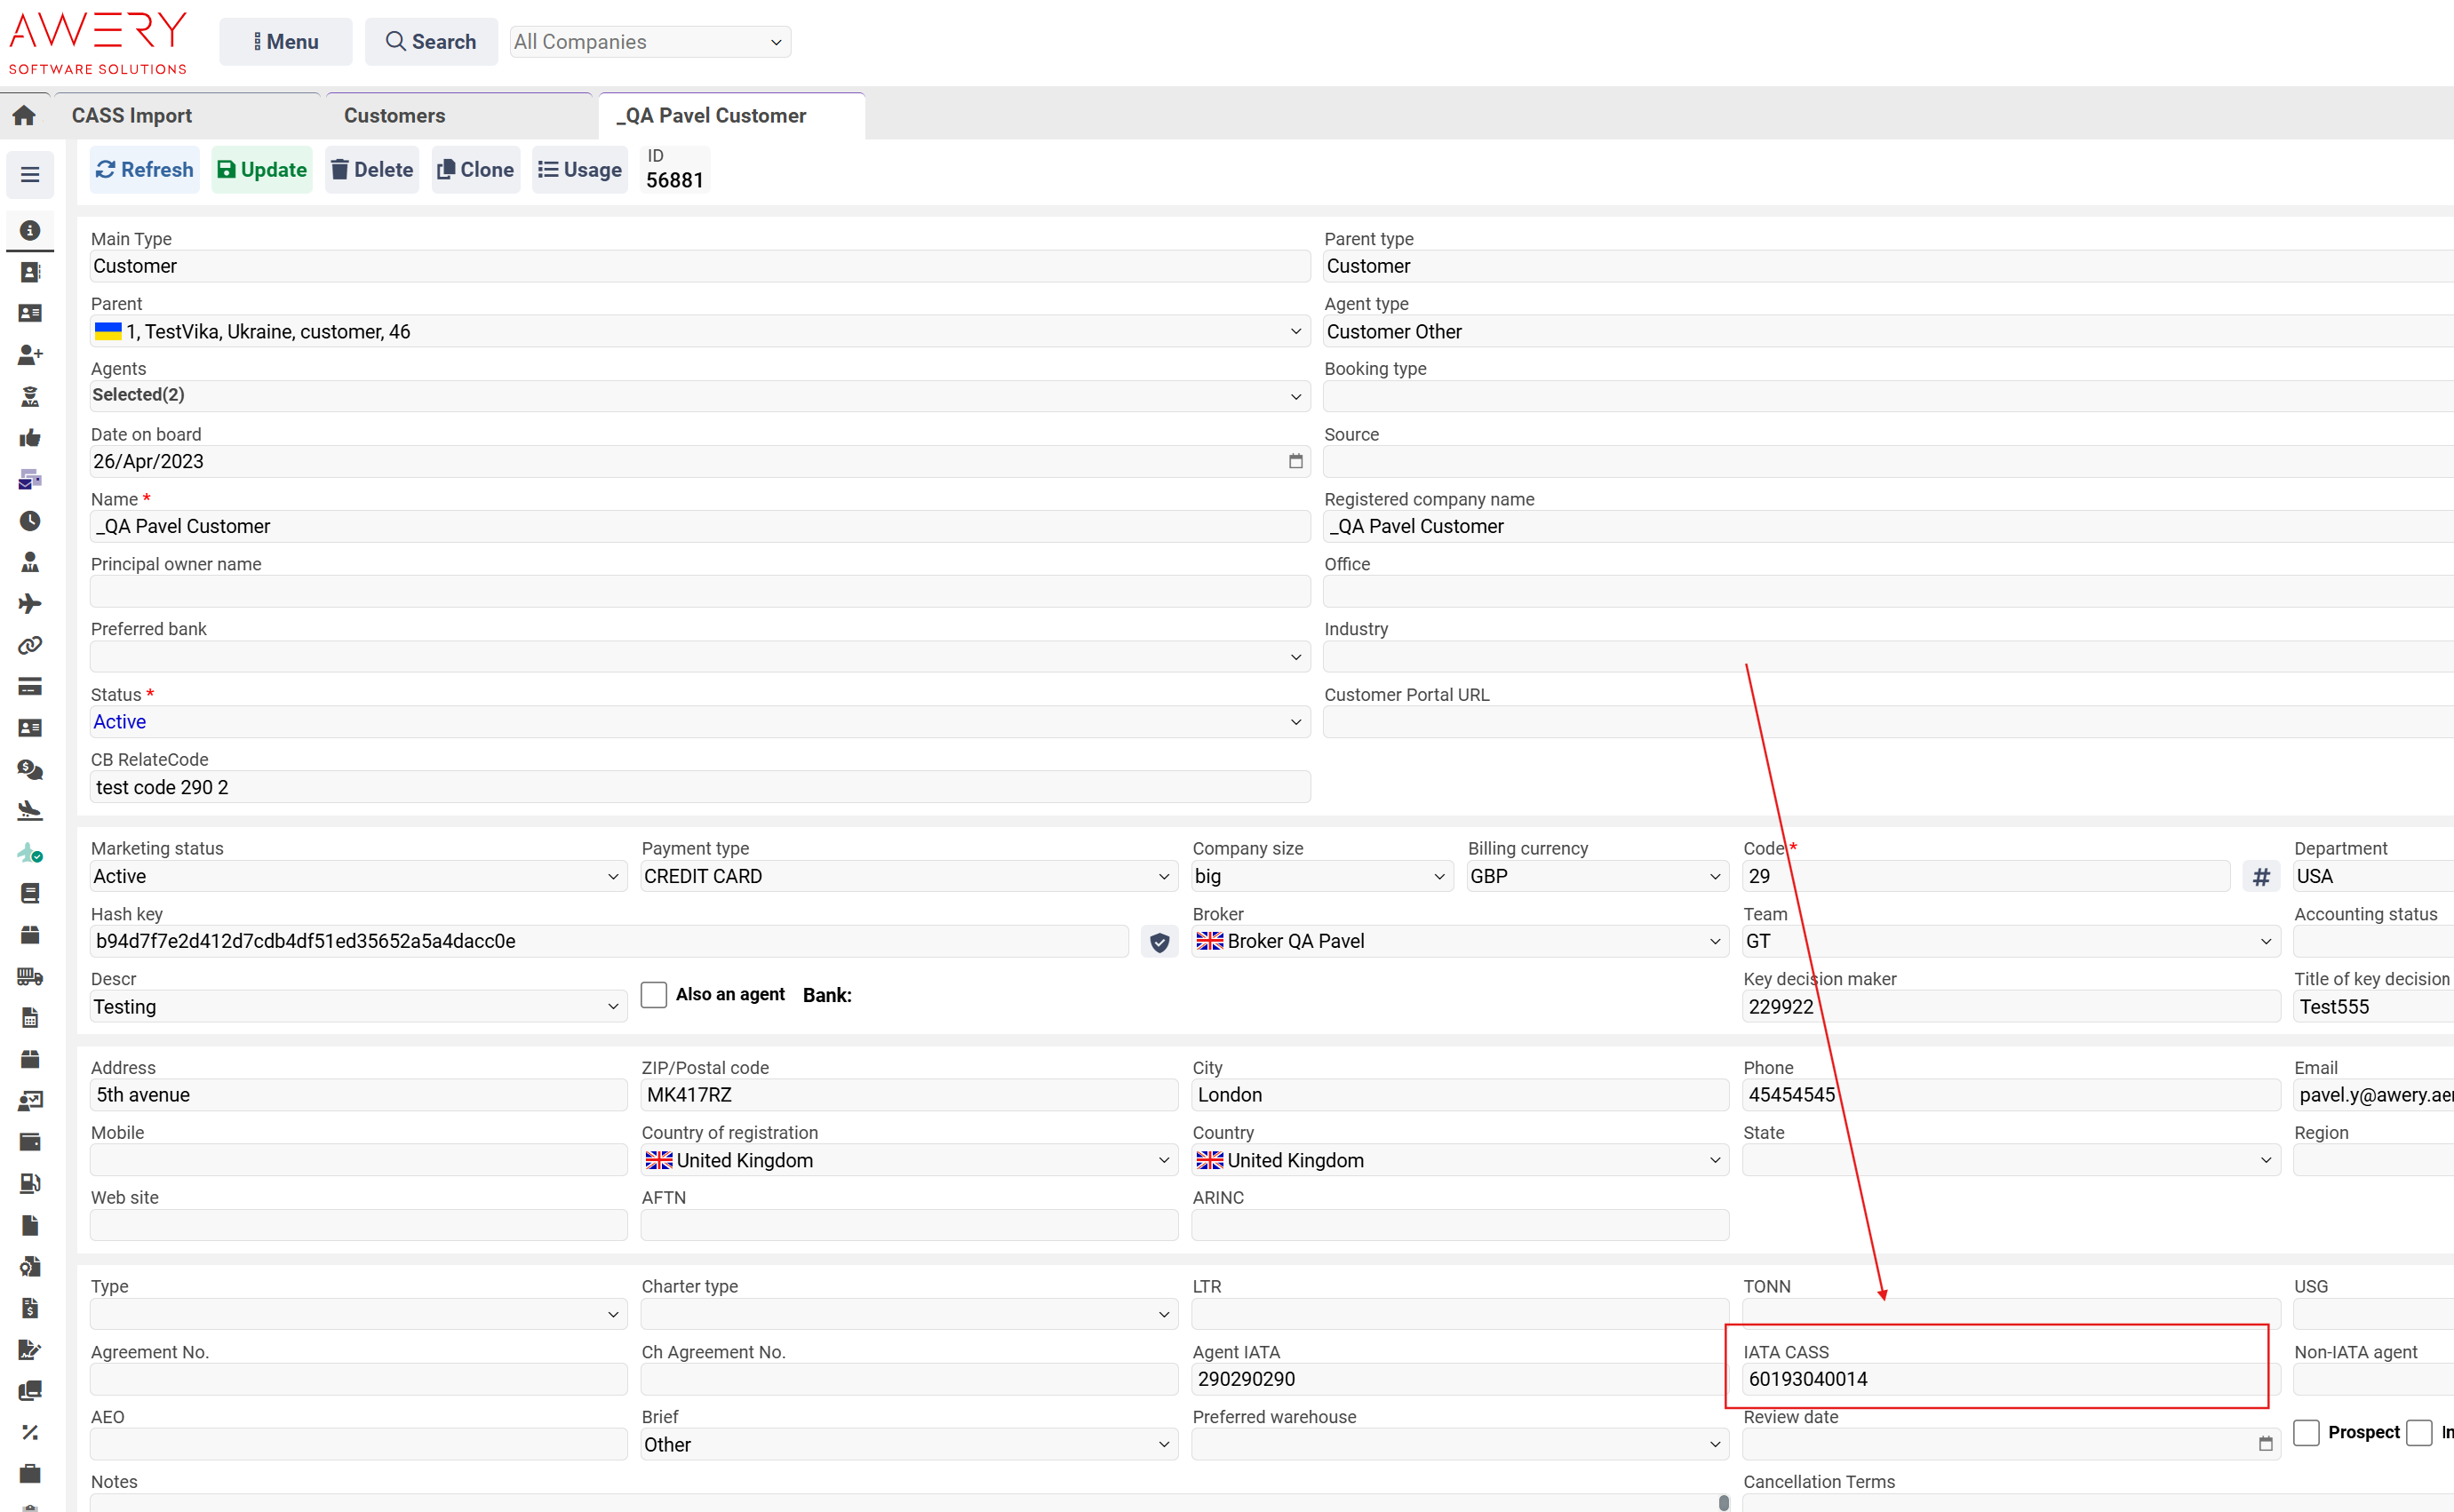Switch to the Customers tab
This screenshot has height=1512, width=2454.
click(395, 116)
